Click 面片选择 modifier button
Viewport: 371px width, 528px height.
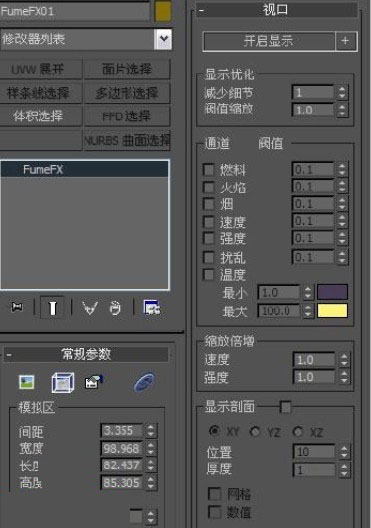pyautogui.click(x=127, y=69)
